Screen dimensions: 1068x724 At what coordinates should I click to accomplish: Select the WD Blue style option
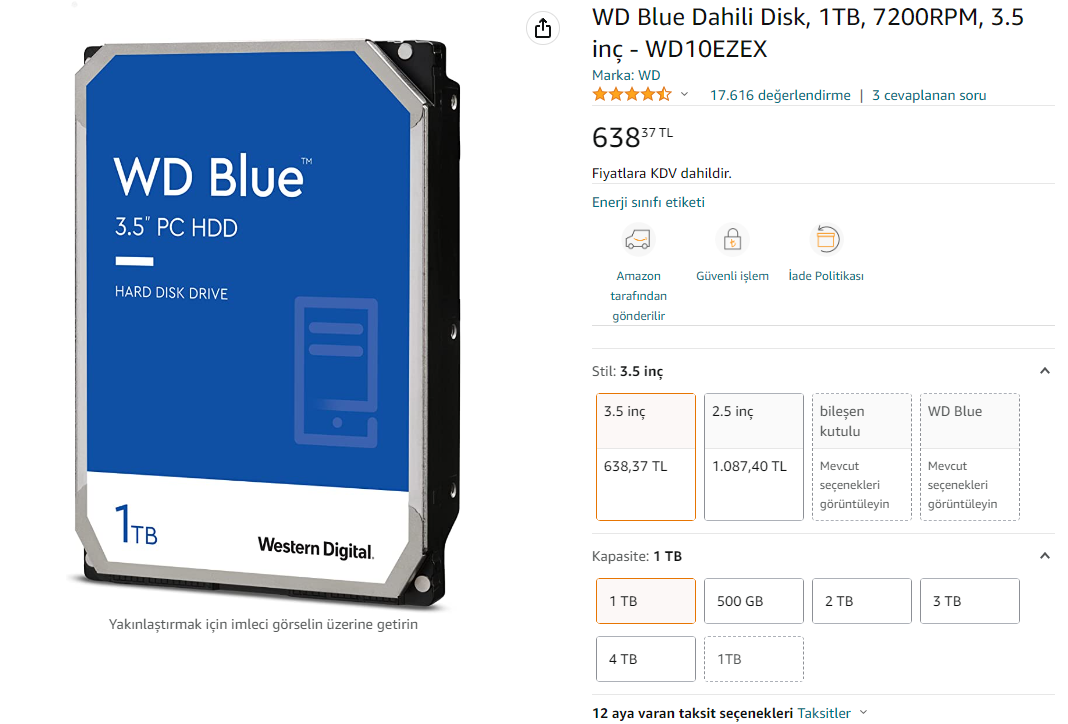(970, 457)
